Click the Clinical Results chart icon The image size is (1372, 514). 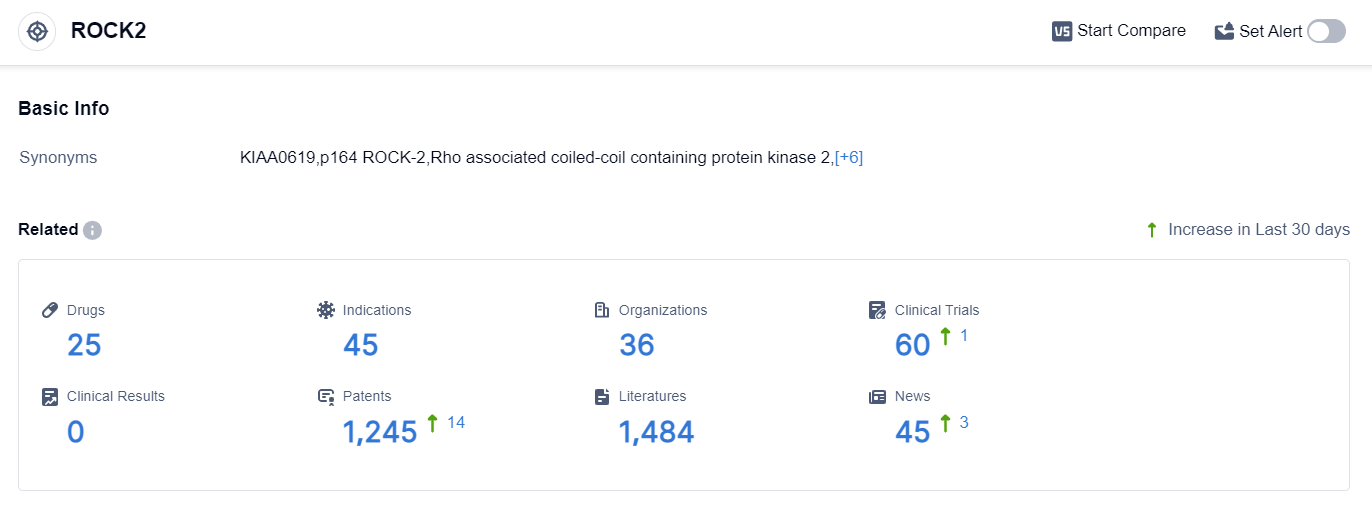pos(50,396)
